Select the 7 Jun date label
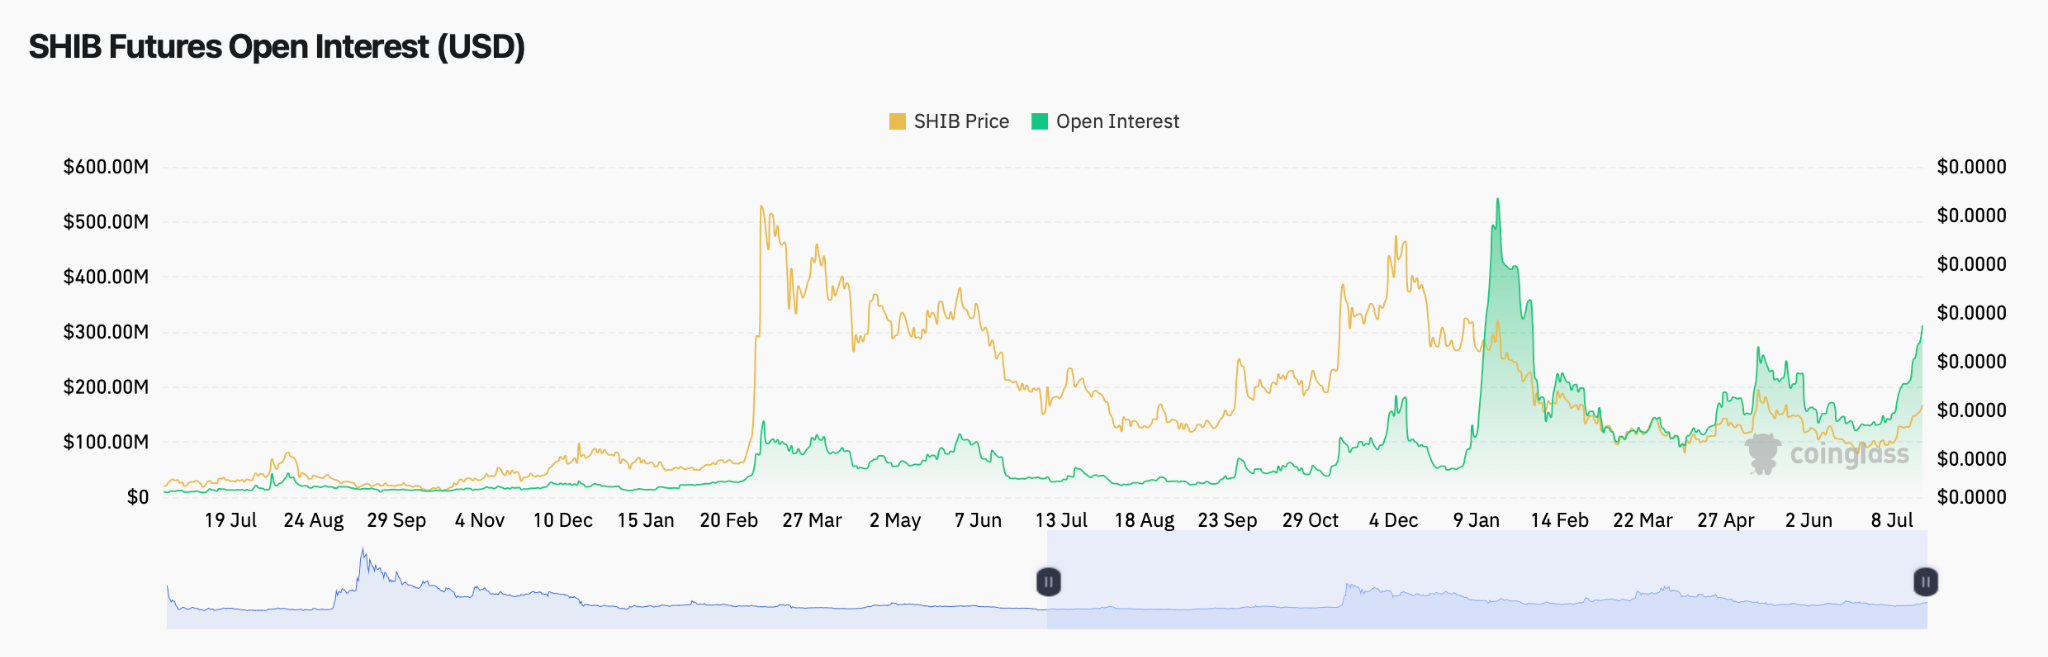 point(978,520)
